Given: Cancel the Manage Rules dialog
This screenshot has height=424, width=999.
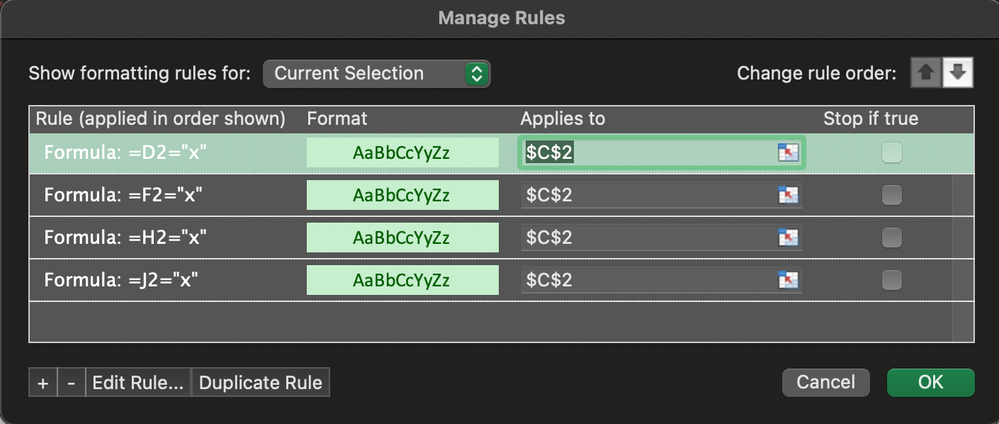Looking at the screenshot, I should coord(826,382).
